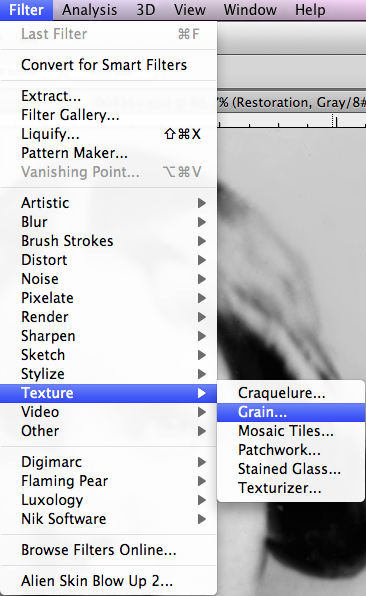The width and height of the screenshot is (366, 596).
Task: Click Texturizer... in the submenu
Action: (291, 488)
